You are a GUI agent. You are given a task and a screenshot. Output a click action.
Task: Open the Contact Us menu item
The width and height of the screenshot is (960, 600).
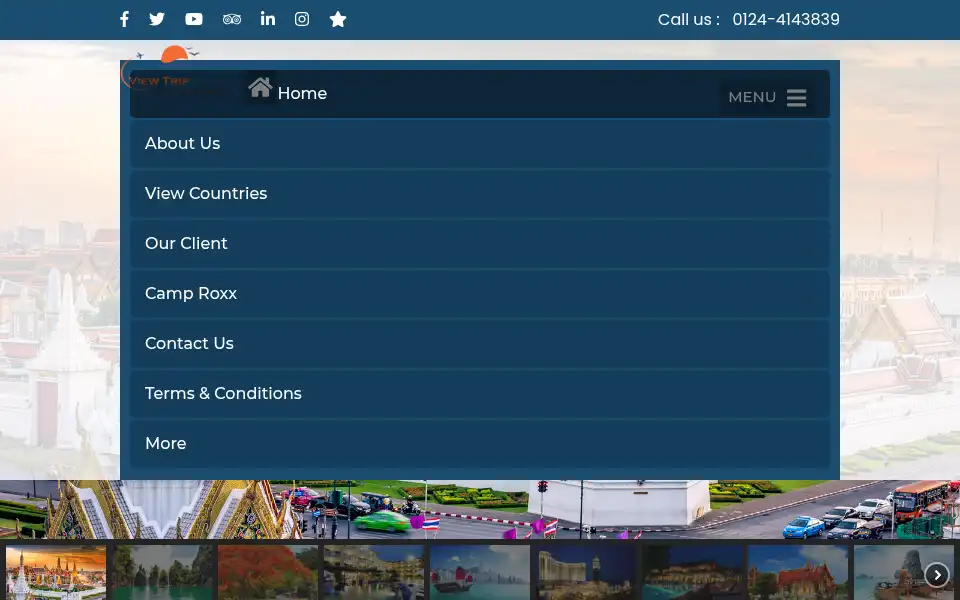[x=480, y=343]
